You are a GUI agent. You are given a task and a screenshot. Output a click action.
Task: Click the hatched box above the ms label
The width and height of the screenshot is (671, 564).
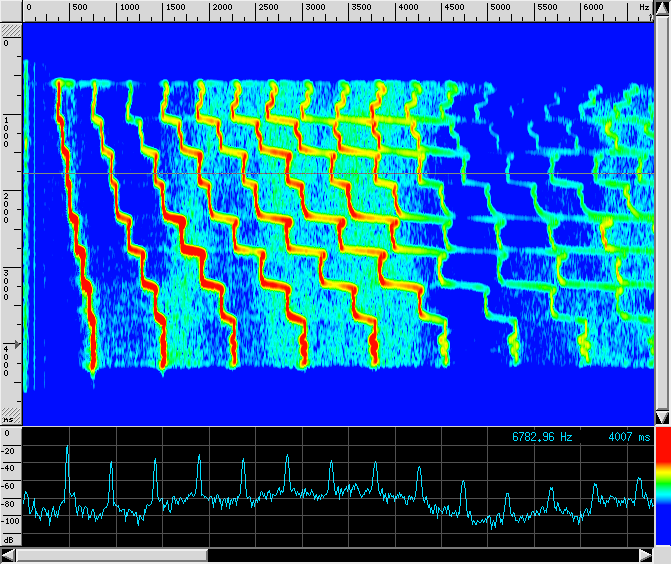10,412
